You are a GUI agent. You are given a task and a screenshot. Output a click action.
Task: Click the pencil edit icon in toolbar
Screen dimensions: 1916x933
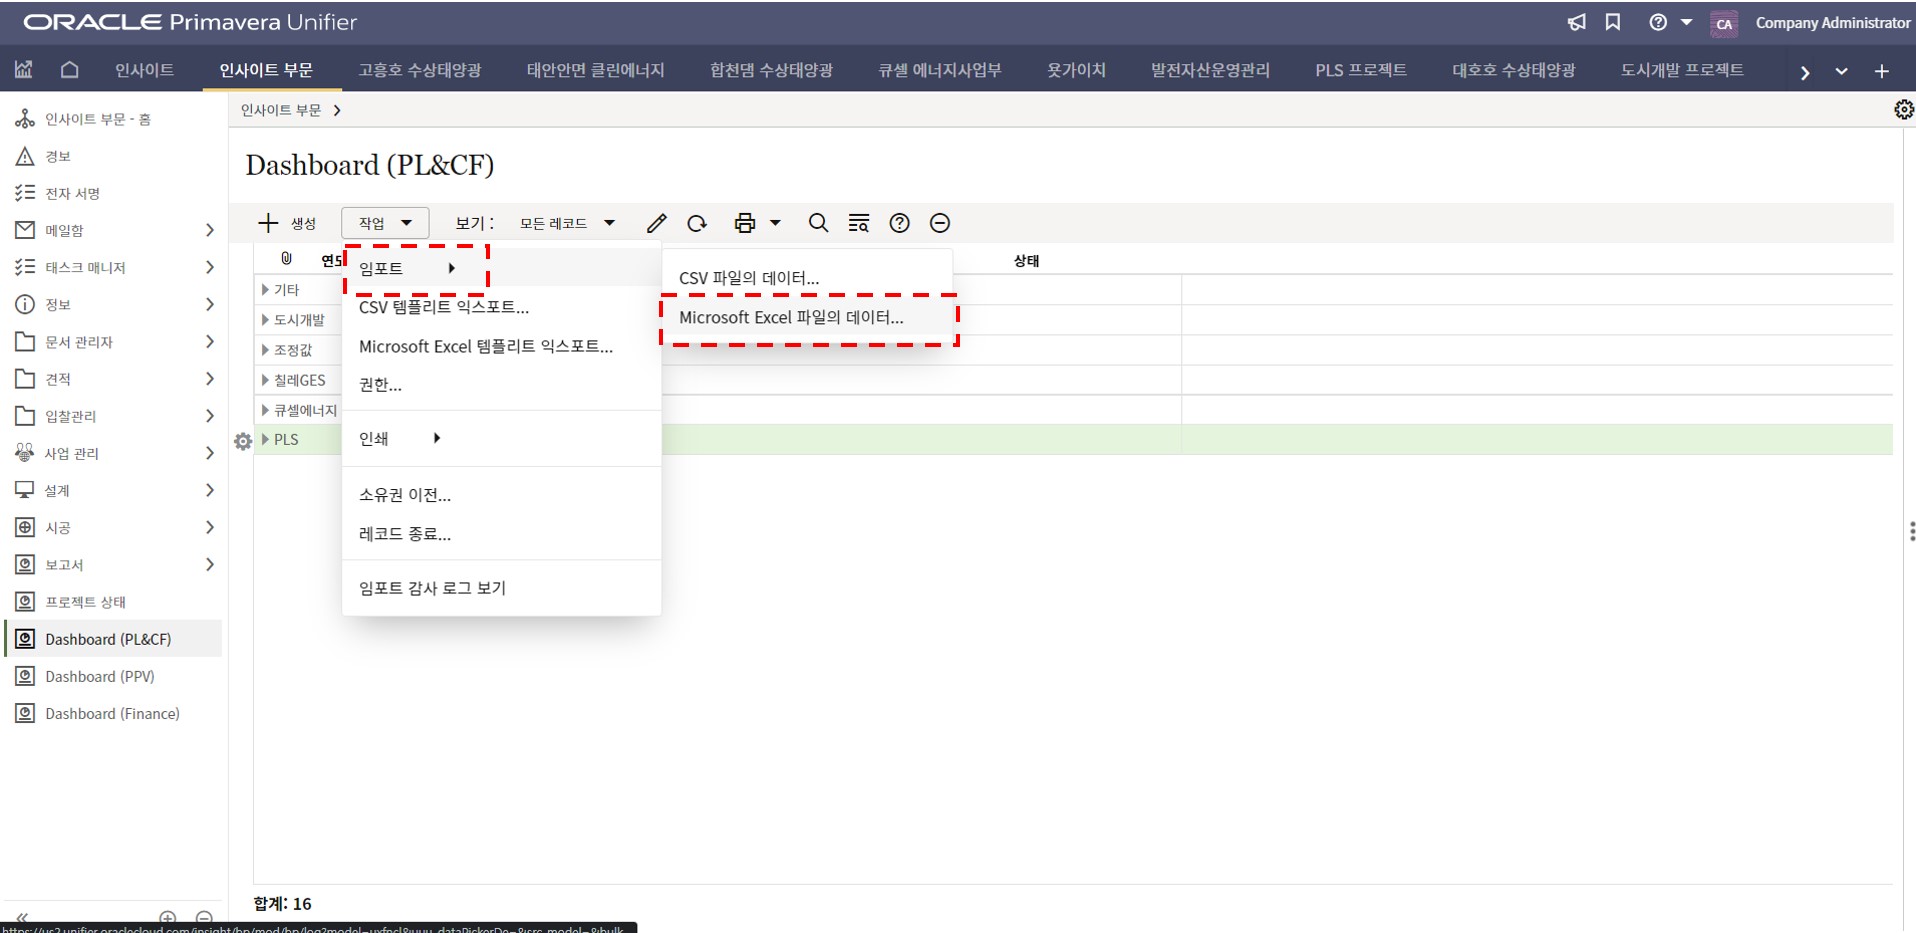pyautogui.click(x=656, y=223)
